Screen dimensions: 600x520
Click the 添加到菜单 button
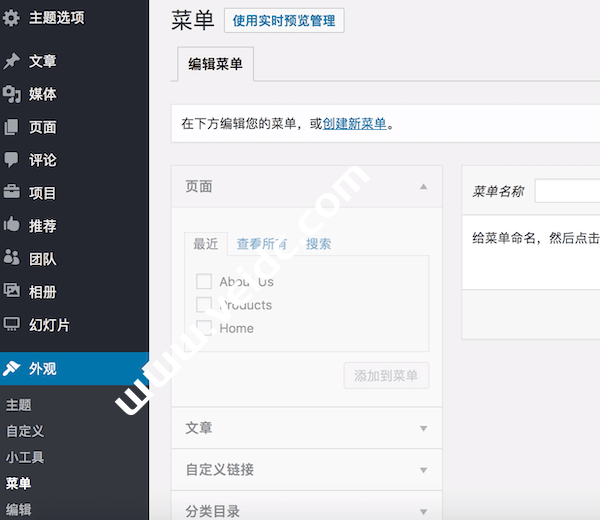(x=386, y=376)
